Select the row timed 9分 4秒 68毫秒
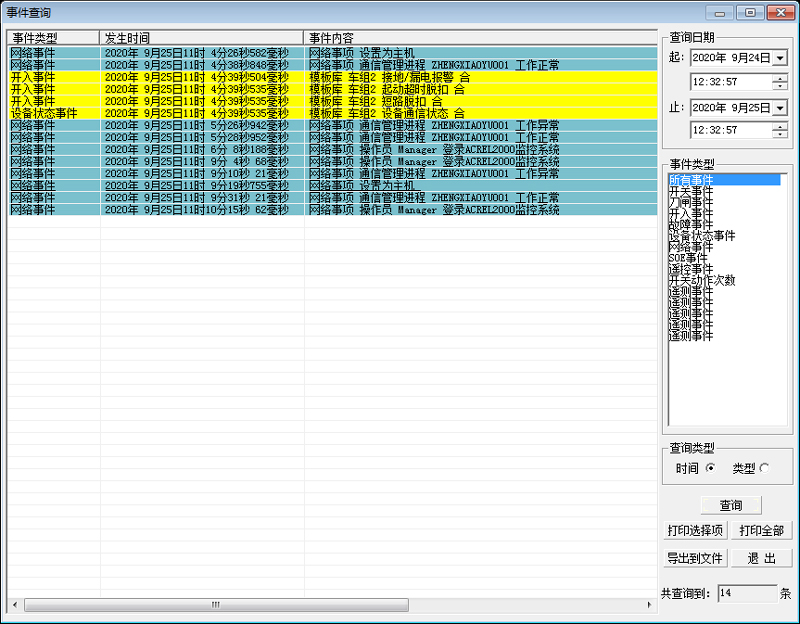The width and height of the screenshot is (800, 624). [333, 162]
